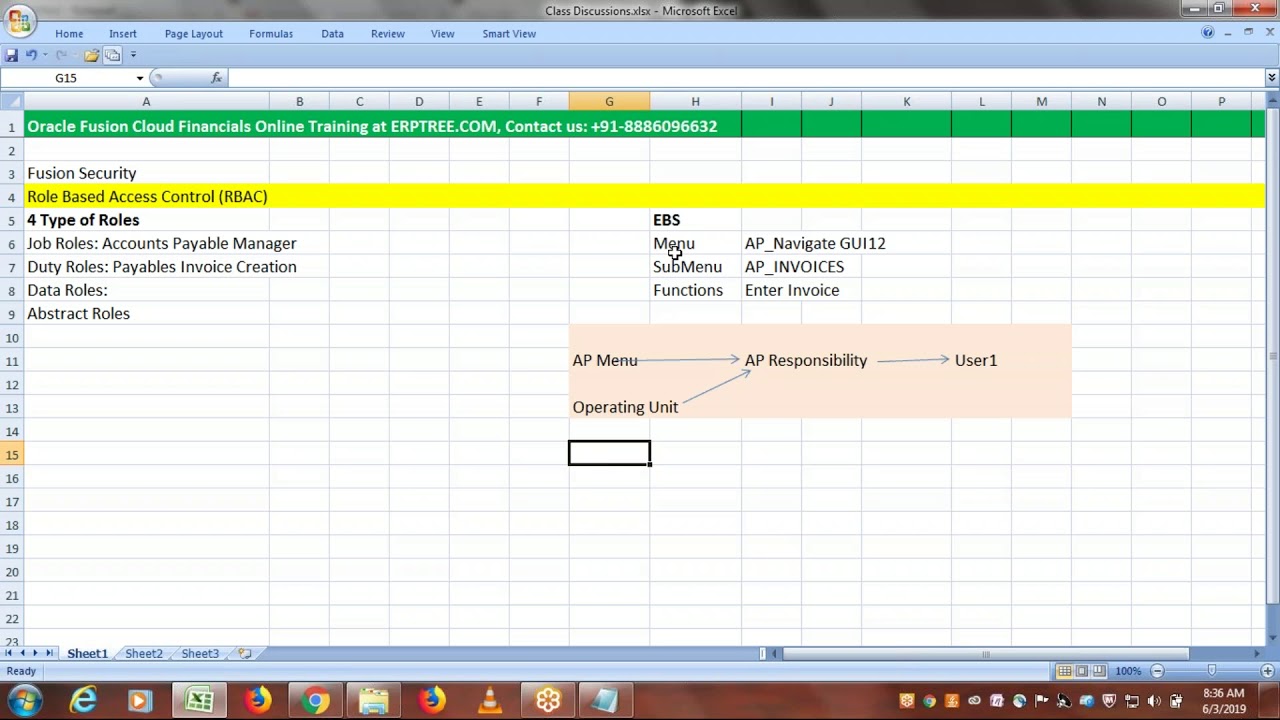Switch to Normal view in status bar
The height and width of the screenshot is (720, 1280).
1065,671
